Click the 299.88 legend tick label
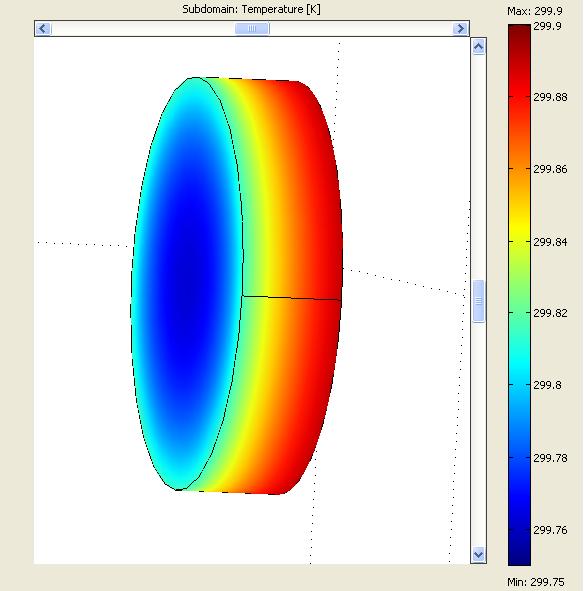Screen dimensions: 584x591 point(550,97)
